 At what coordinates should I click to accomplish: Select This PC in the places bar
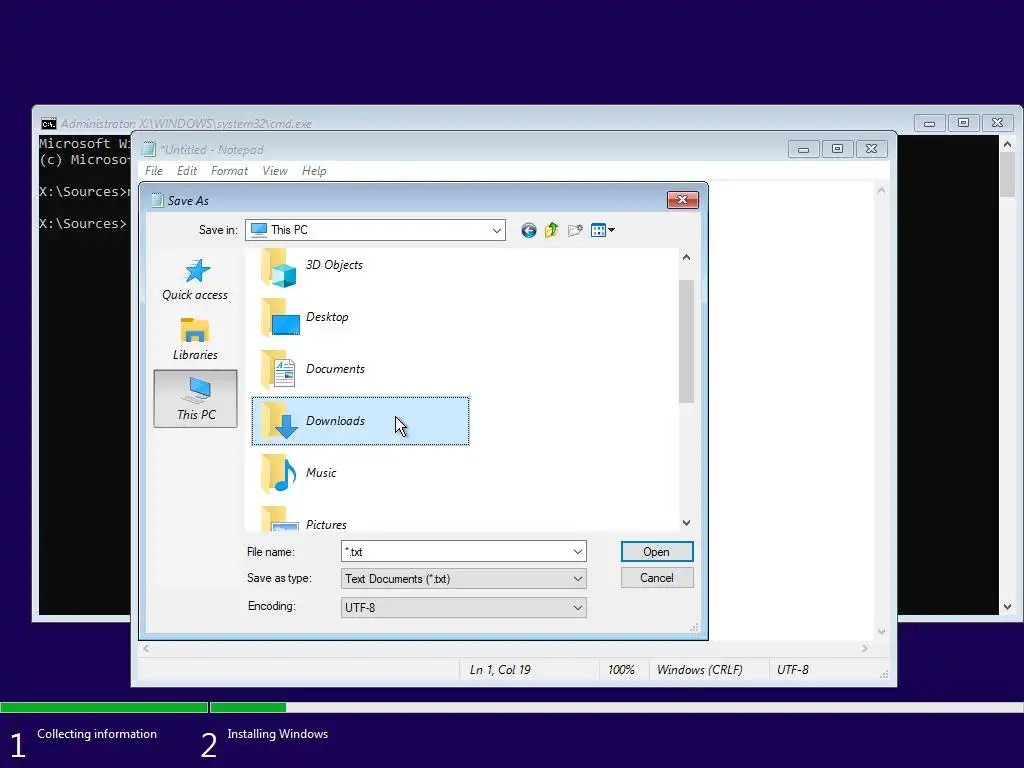(195, 398)
